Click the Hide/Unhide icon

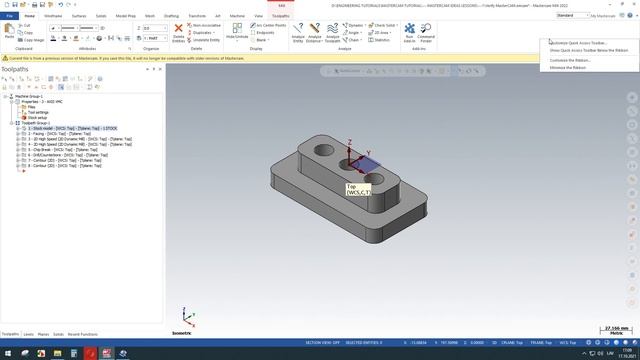click(x=237, y=28)
